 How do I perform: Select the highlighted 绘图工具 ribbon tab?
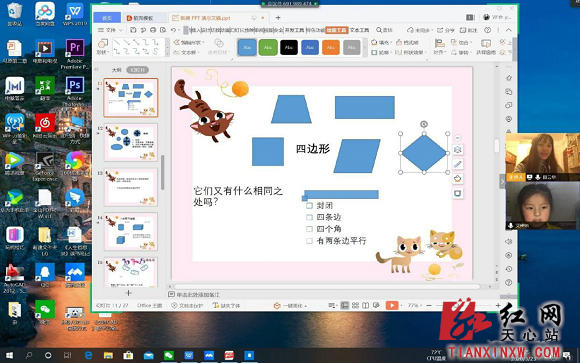click(x=337, y=30)
